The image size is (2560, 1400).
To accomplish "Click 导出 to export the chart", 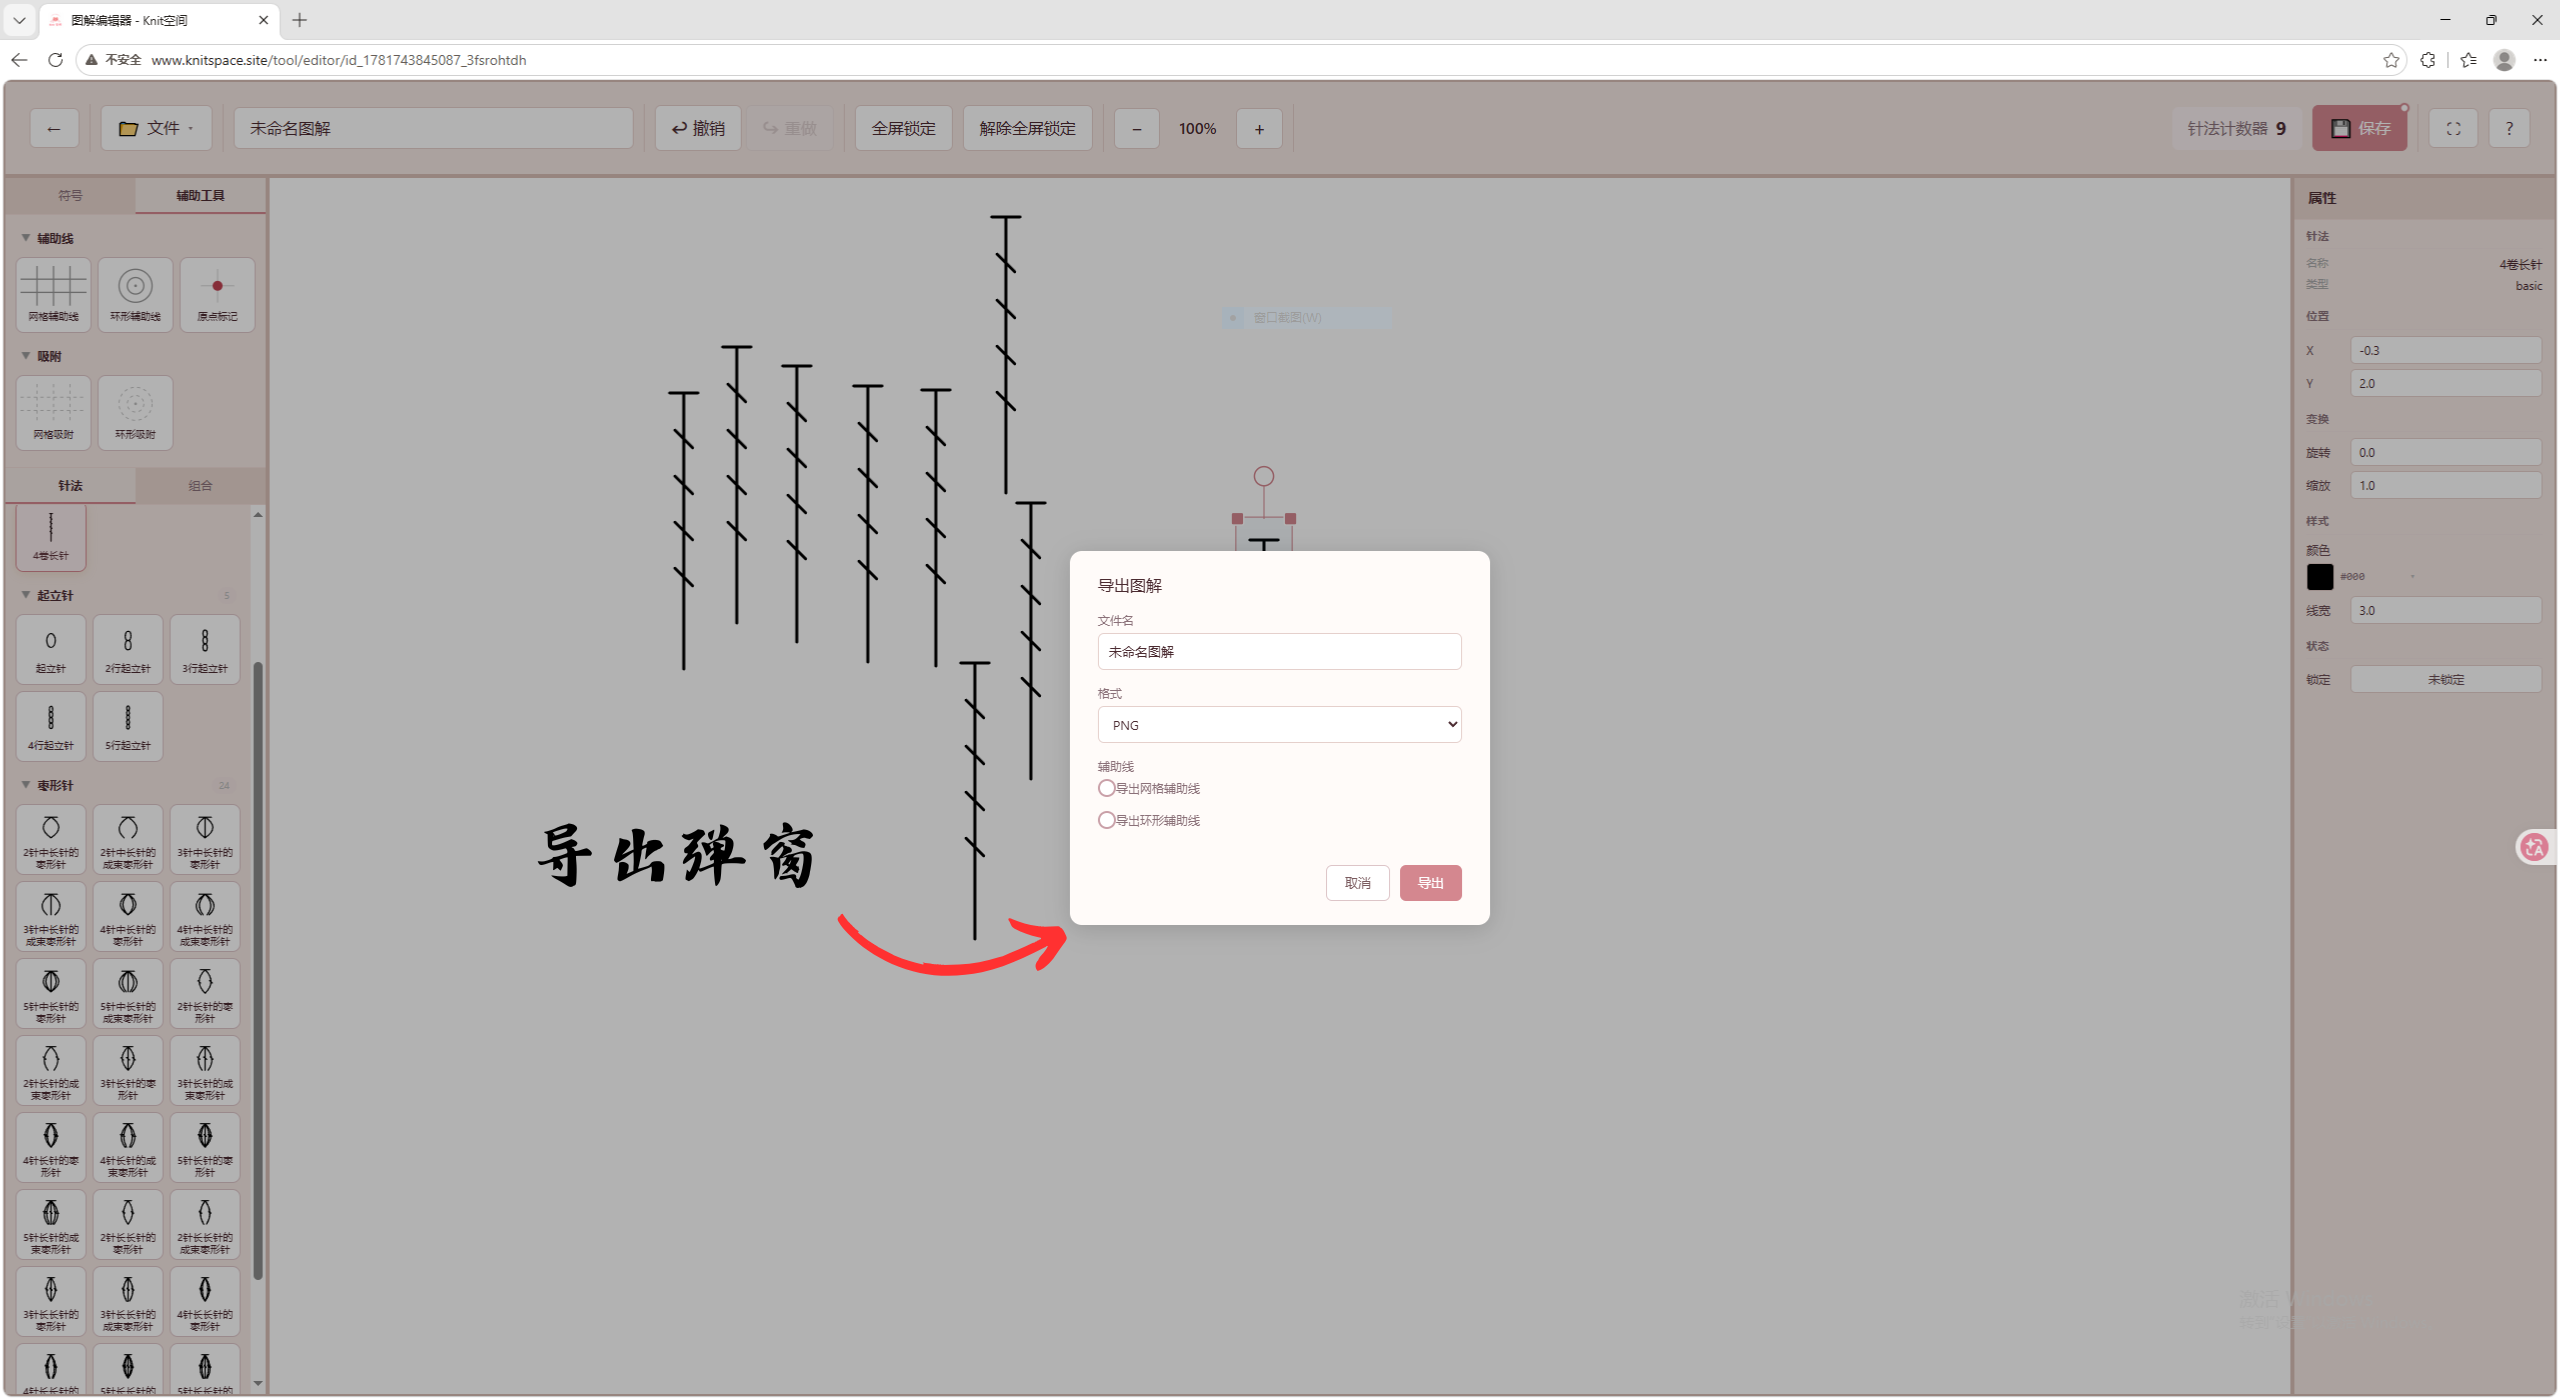I will [x=1430, y=883].
